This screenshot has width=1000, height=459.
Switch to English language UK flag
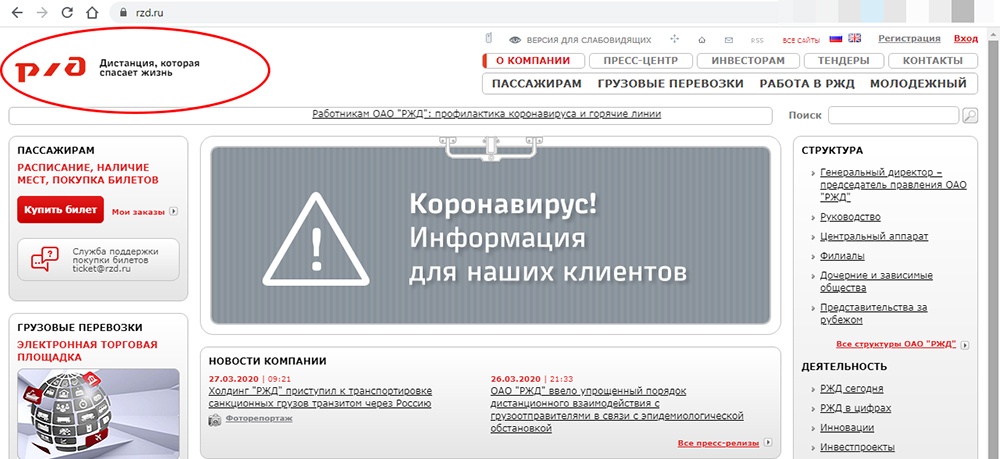[855, 38]
